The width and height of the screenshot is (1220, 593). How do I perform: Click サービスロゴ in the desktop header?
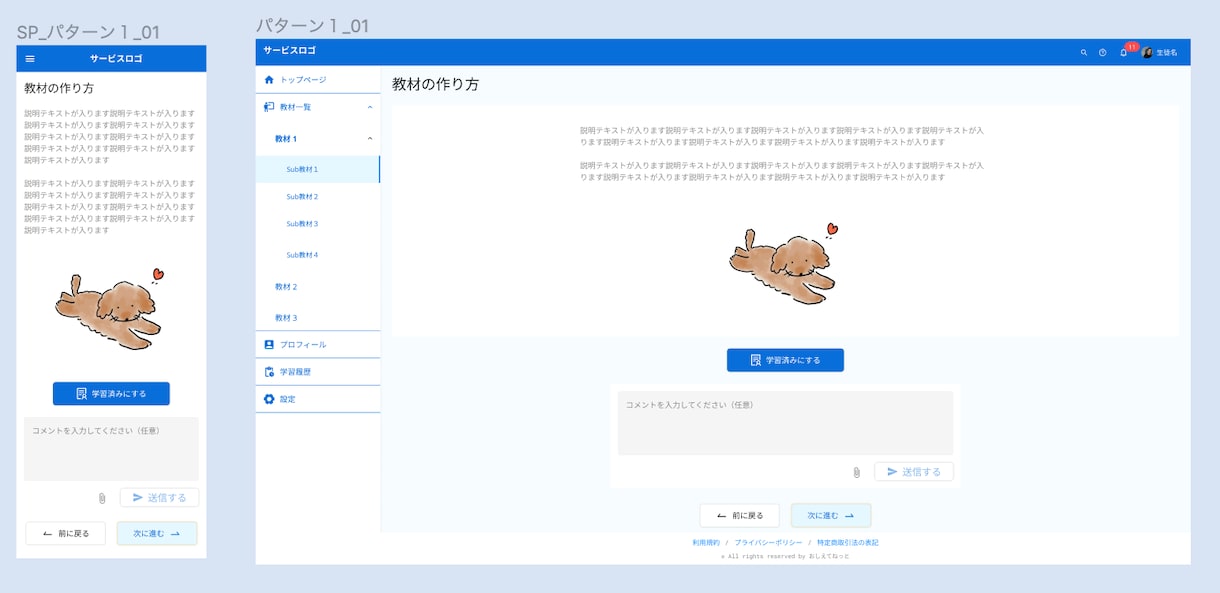tap(289, 51)
